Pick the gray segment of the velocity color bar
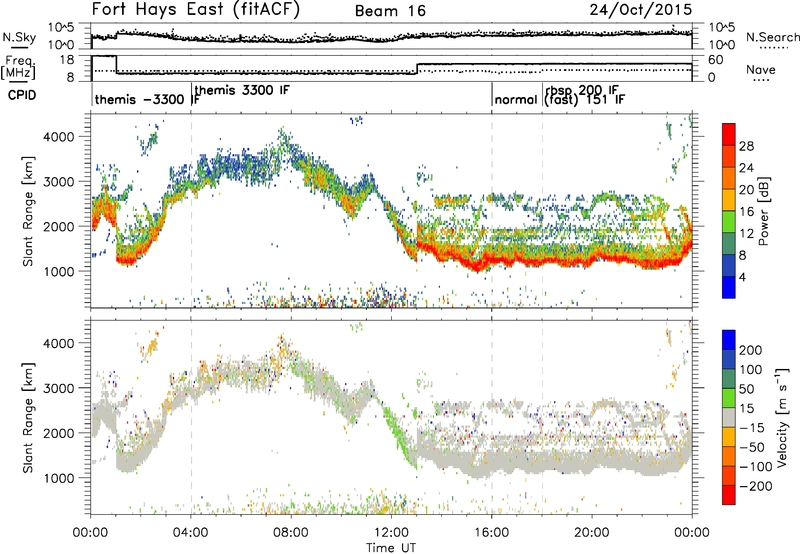Image resolution: width=800 pixels, height=554 pixels. [729, 417]
